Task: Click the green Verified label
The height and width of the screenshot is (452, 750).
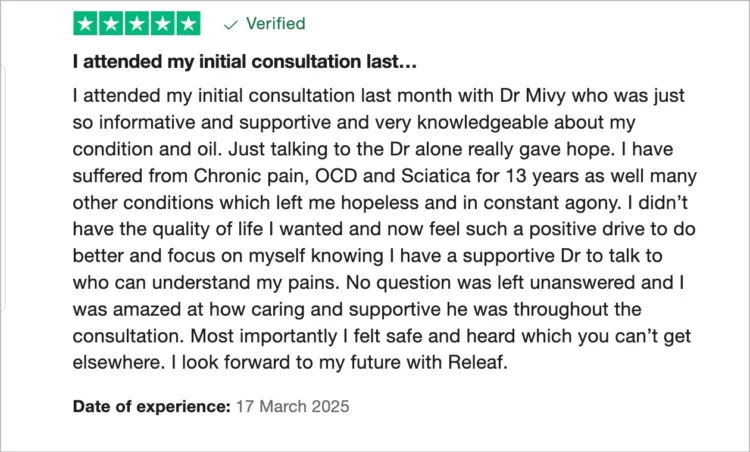Action: point(276,23)
